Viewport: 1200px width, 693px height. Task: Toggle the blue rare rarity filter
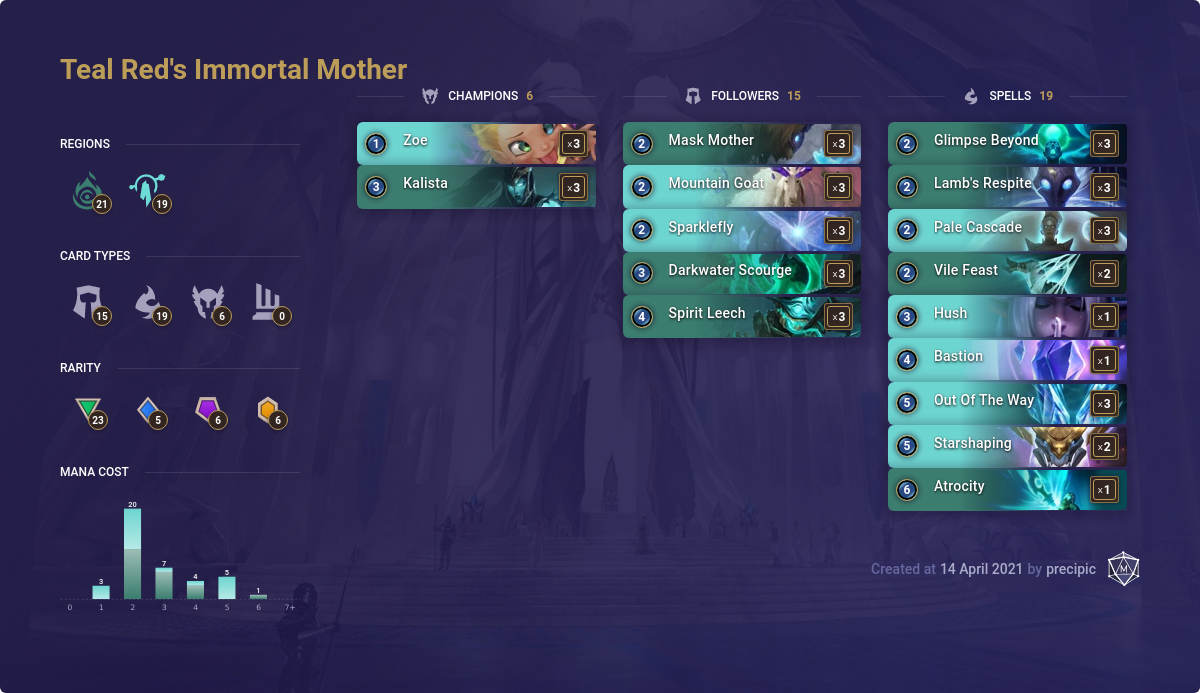click(x=149, y=409)
